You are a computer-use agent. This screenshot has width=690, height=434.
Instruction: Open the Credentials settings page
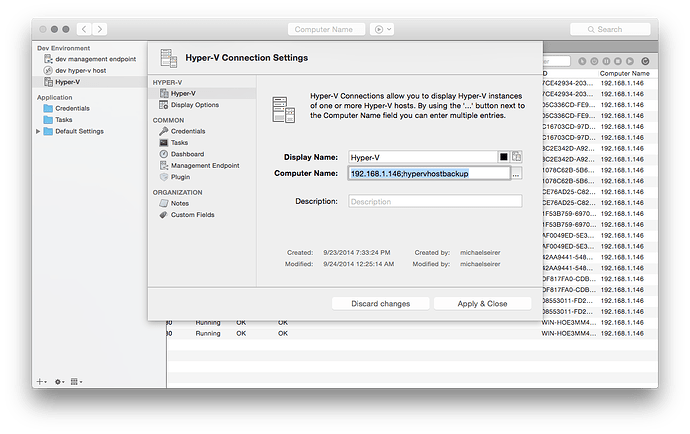click(187, 131)
